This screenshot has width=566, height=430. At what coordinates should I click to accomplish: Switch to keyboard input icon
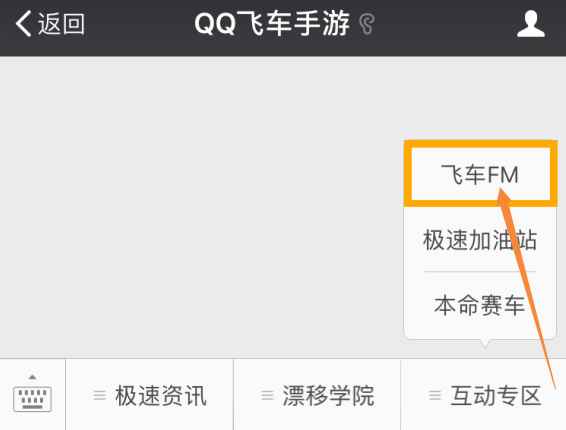tap(32, 399)
